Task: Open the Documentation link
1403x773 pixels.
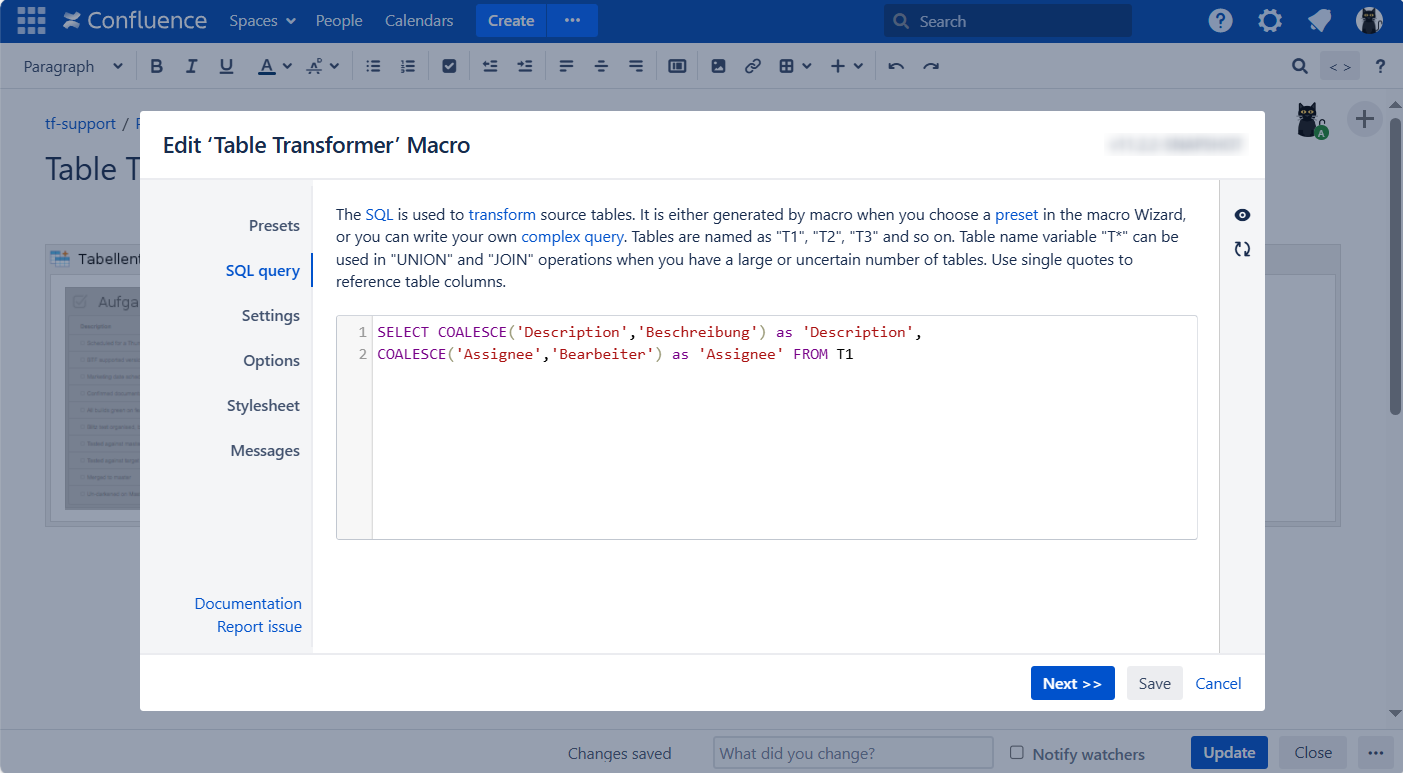Action: tap(248, 603)
